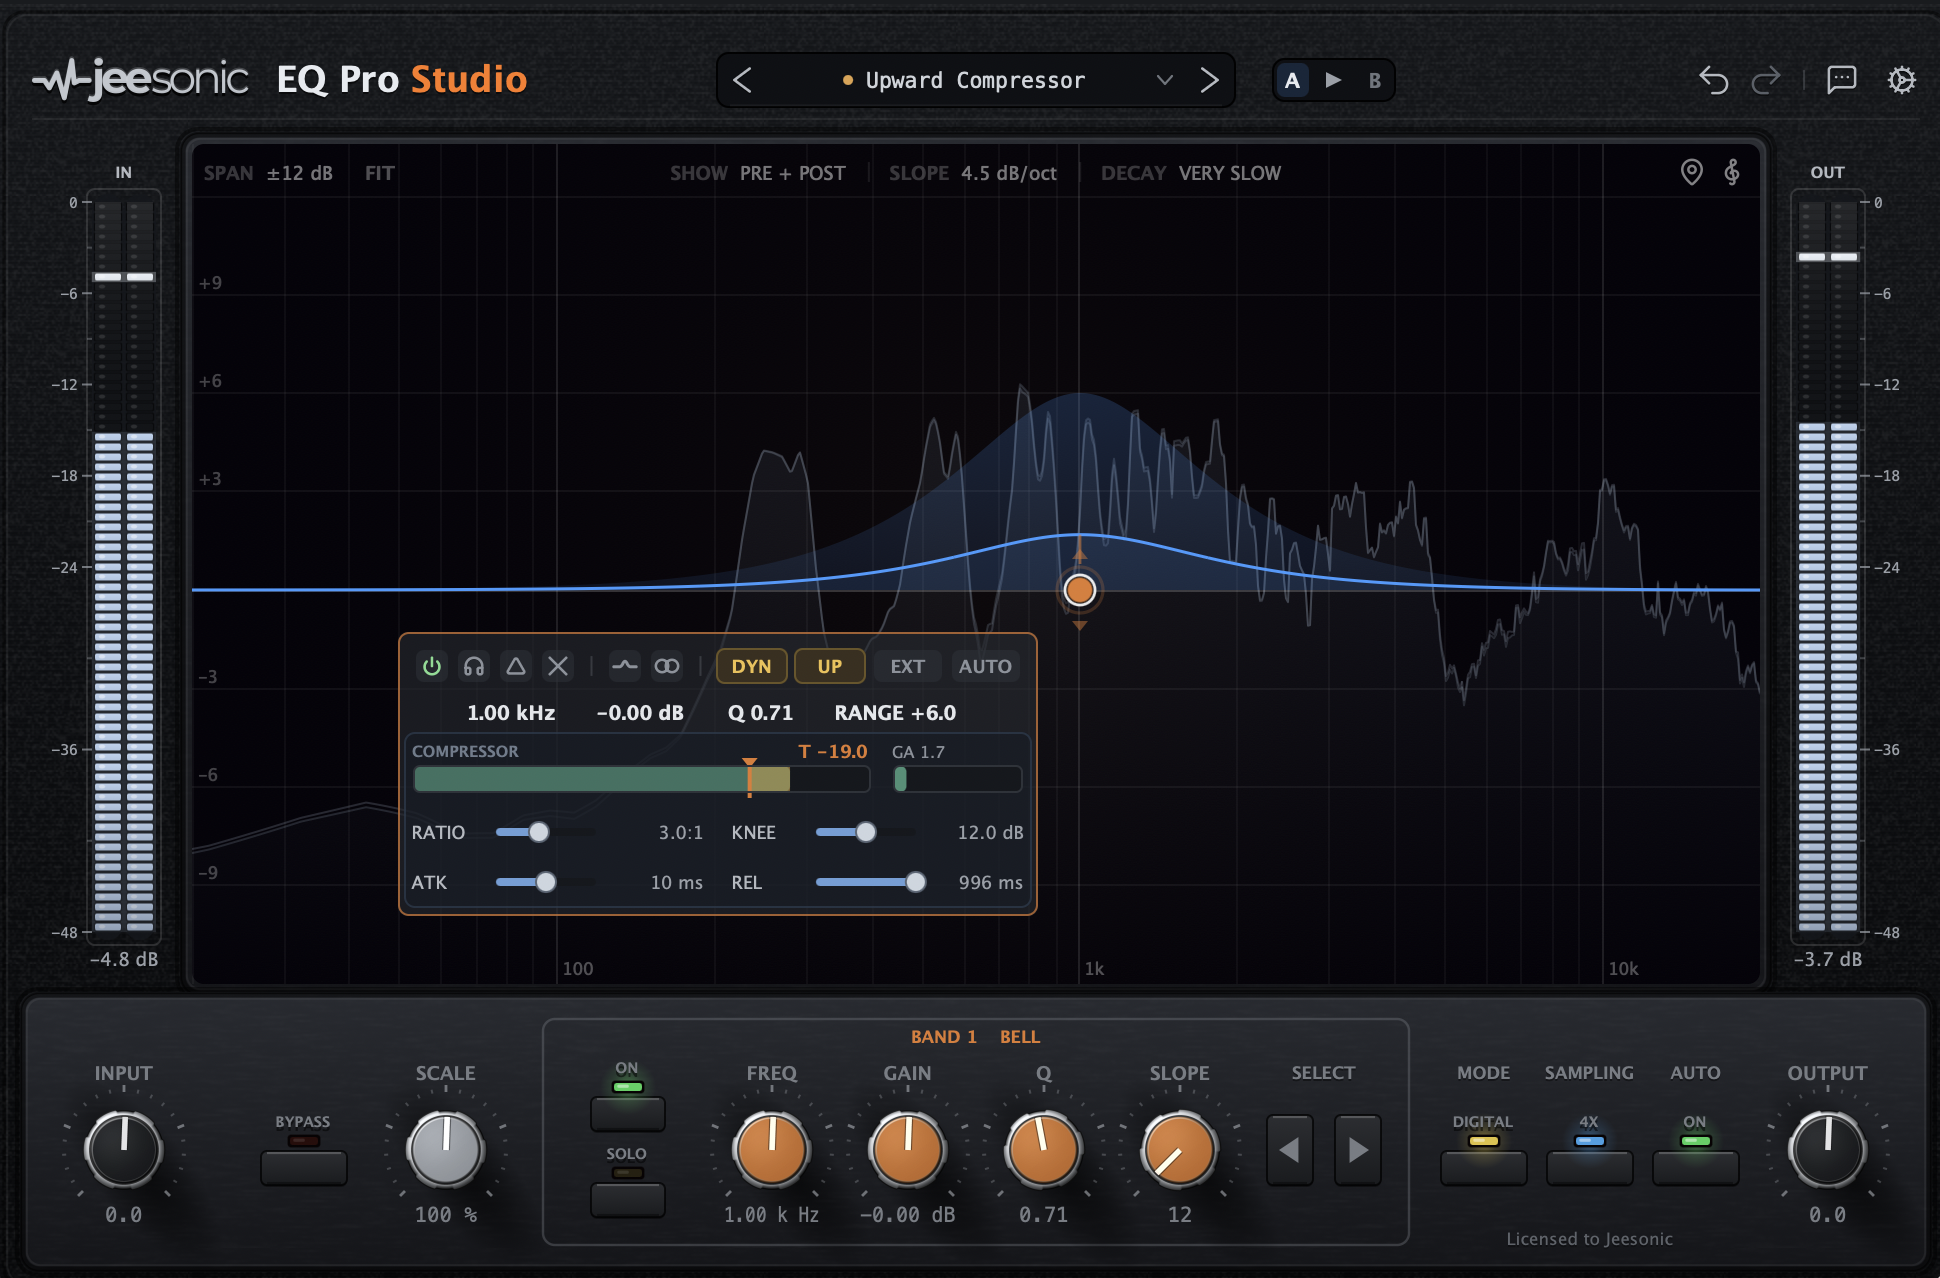Click the treble clef icon

(x=1732, y=172)
